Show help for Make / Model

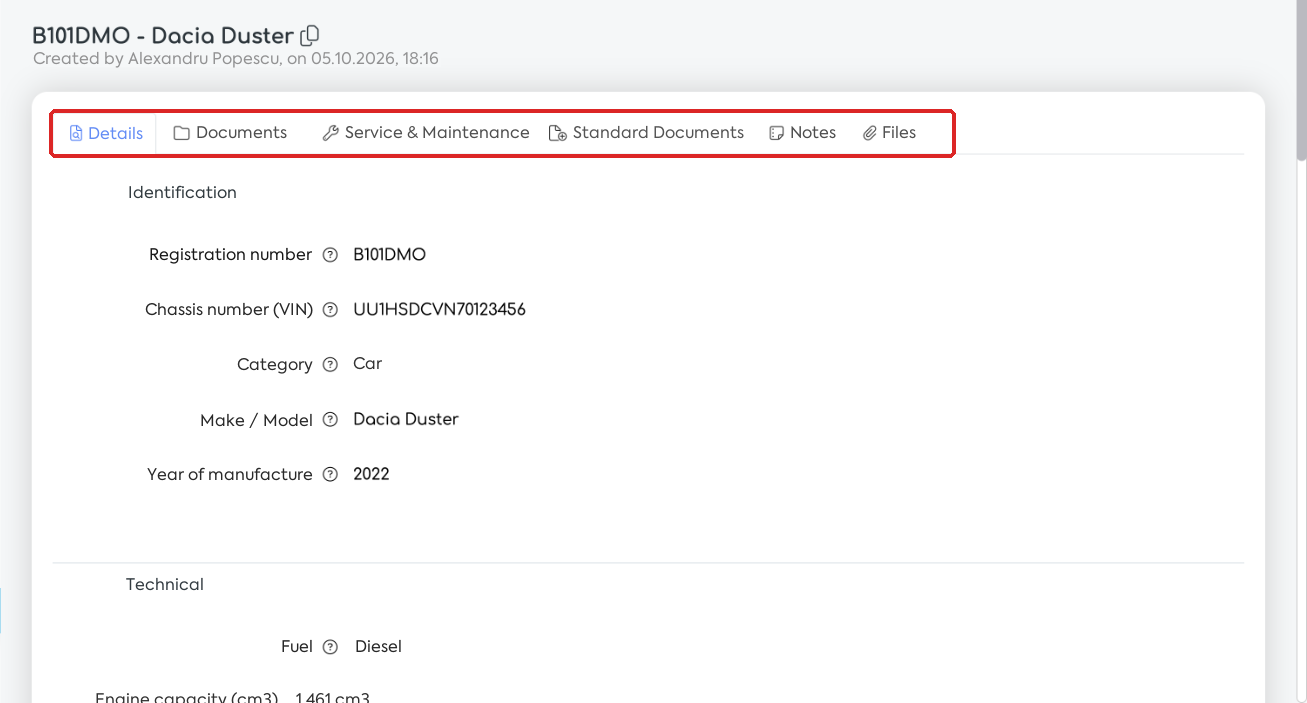coord(330,420)
